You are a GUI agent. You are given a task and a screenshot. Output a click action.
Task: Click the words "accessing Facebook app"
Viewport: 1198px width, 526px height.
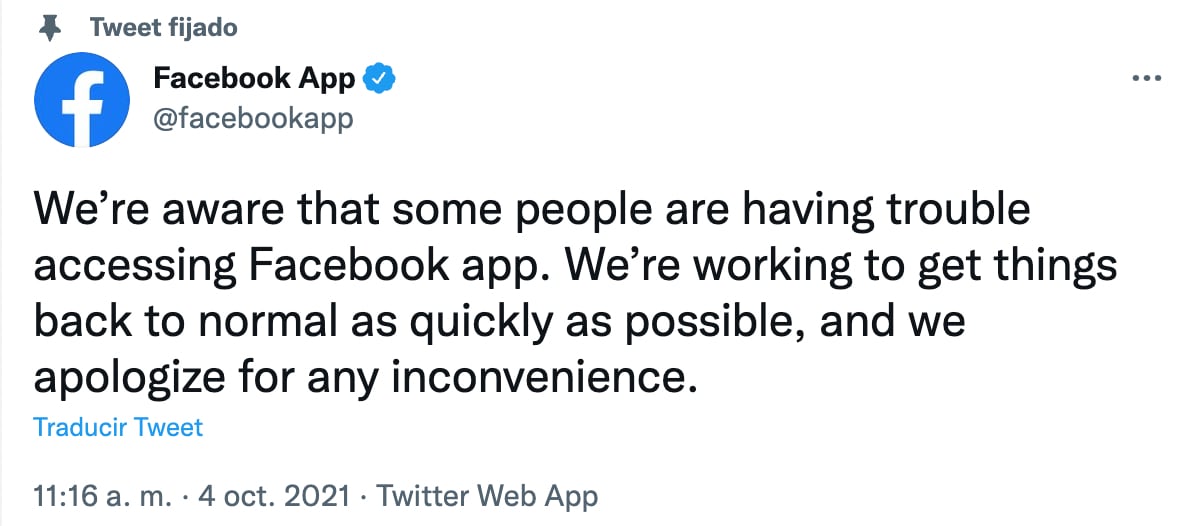271,267
